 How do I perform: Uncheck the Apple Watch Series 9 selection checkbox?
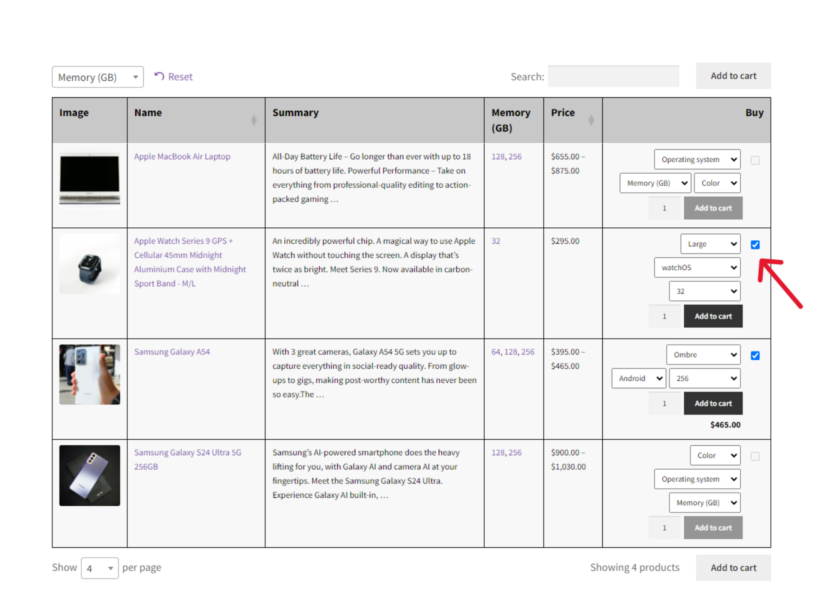pyautogui.click(x=755, y=244)
